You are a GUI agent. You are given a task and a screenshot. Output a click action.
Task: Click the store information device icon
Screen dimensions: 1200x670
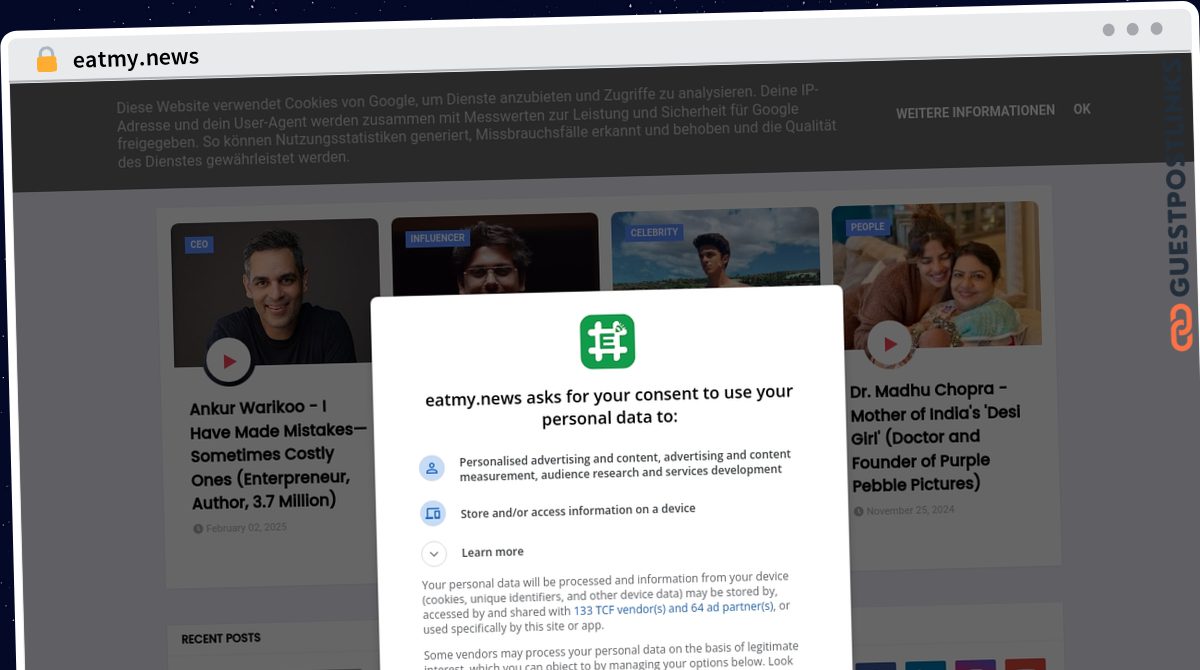[432, 513]
